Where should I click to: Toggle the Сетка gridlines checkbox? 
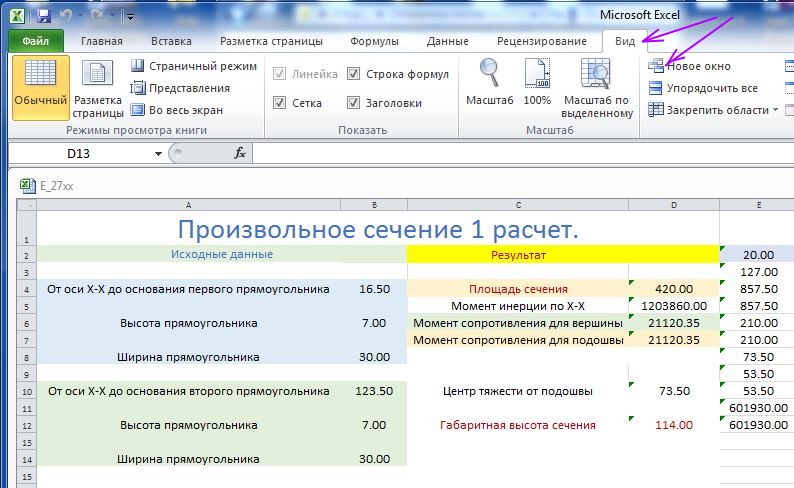pyautogui.click(x=280, y=102)
